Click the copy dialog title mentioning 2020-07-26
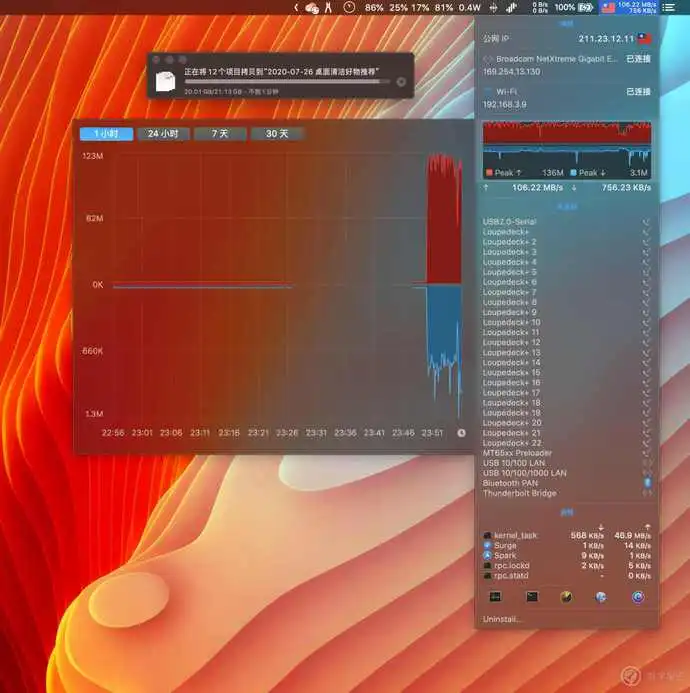The height and width of the screenshot is (693, 690). click(x=282, y=72)
